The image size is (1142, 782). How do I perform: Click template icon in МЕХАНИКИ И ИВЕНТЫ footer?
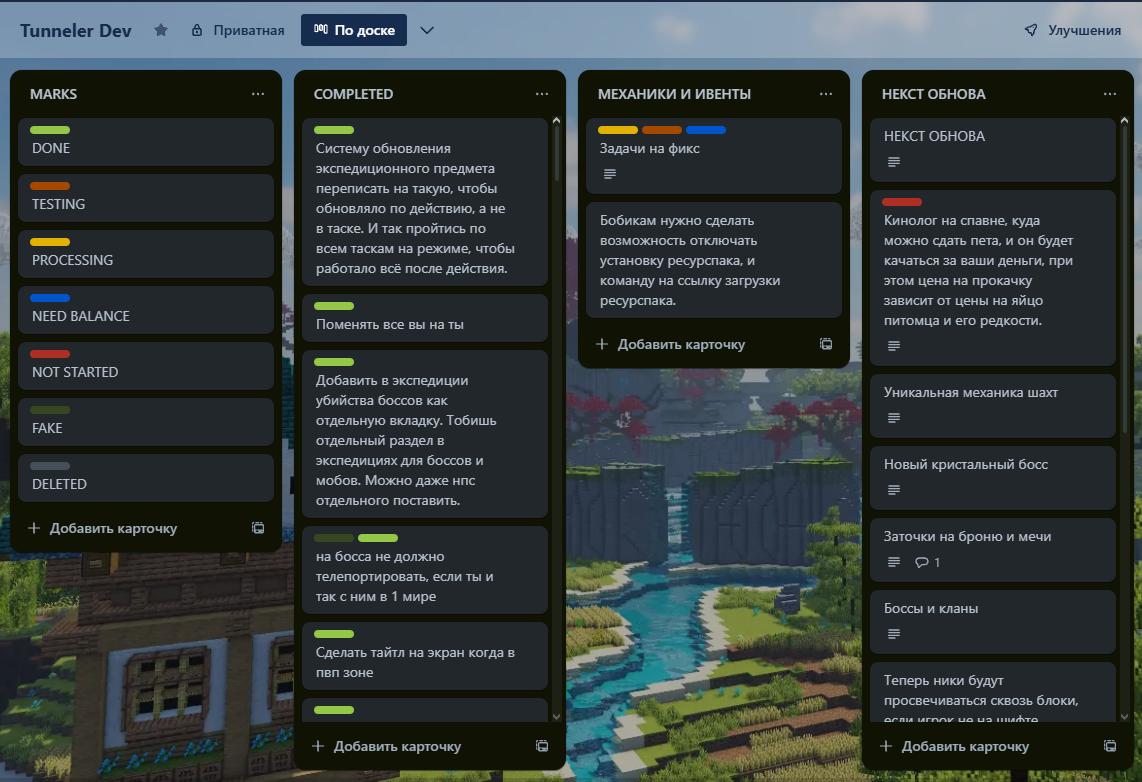pos(826,344)
